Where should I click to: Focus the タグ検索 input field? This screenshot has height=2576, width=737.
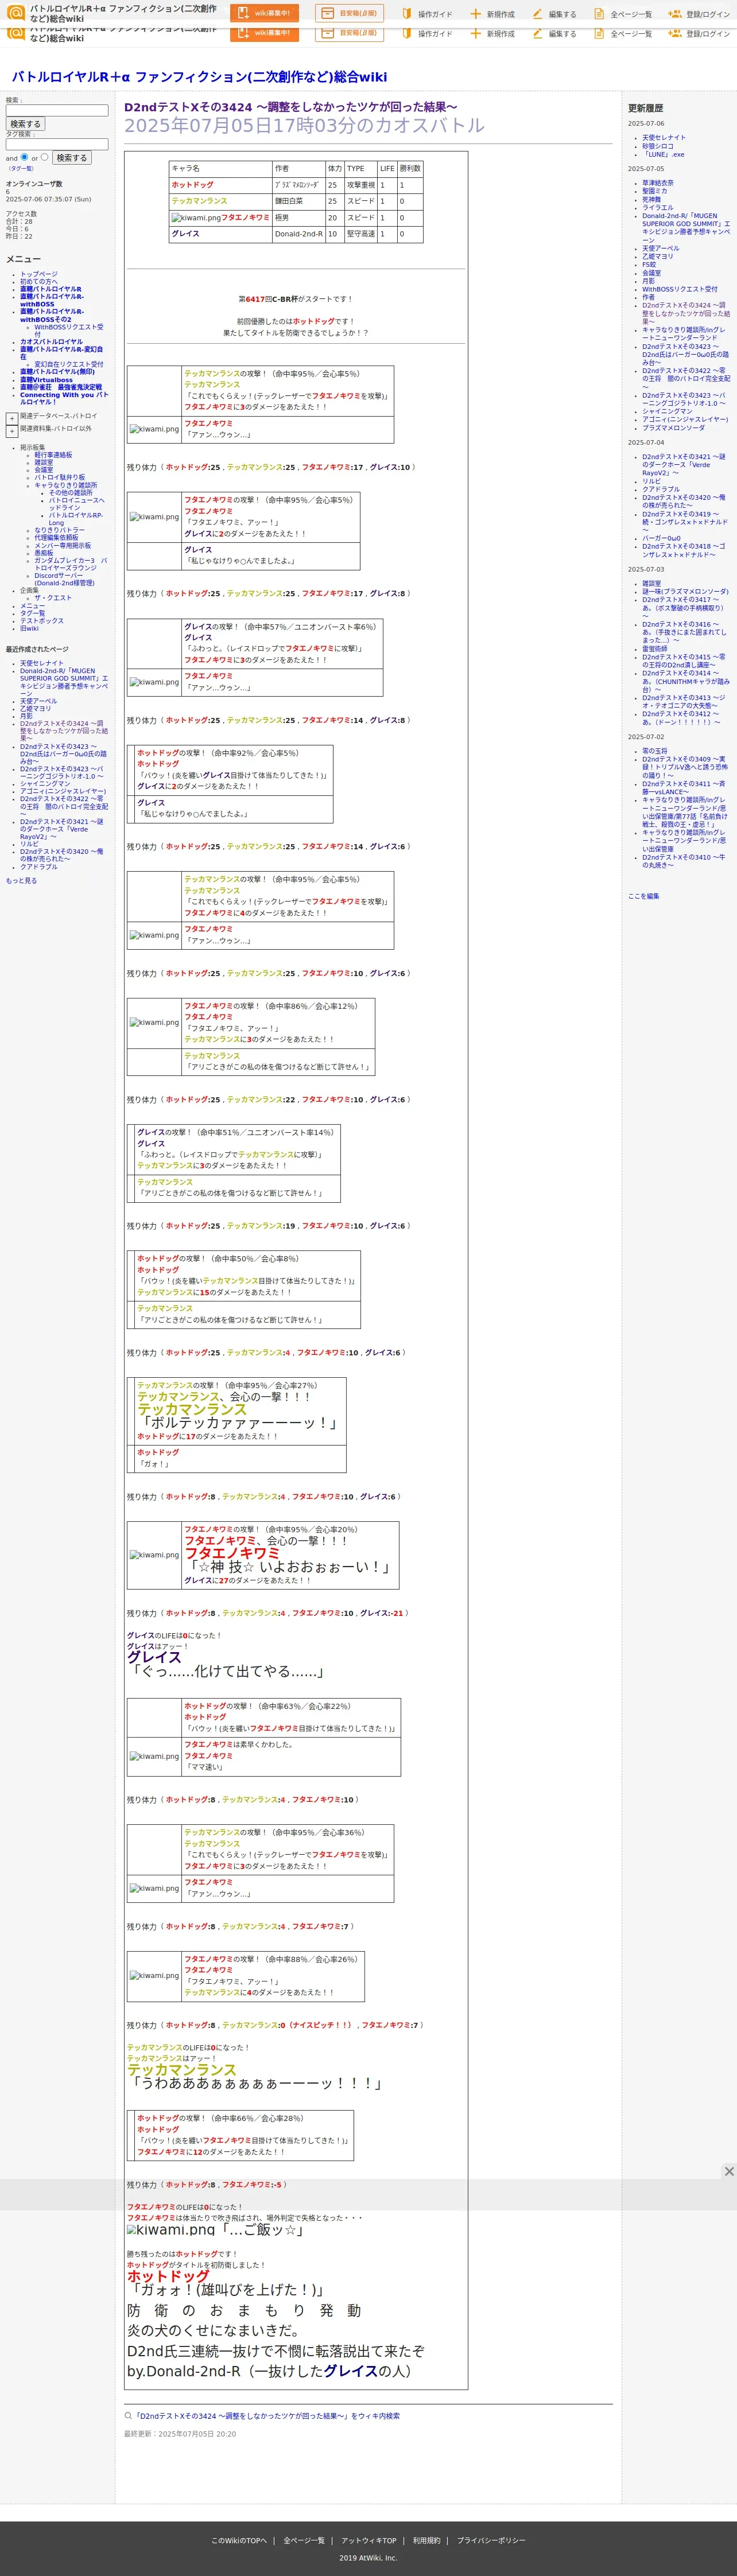[x=57, y=144]
